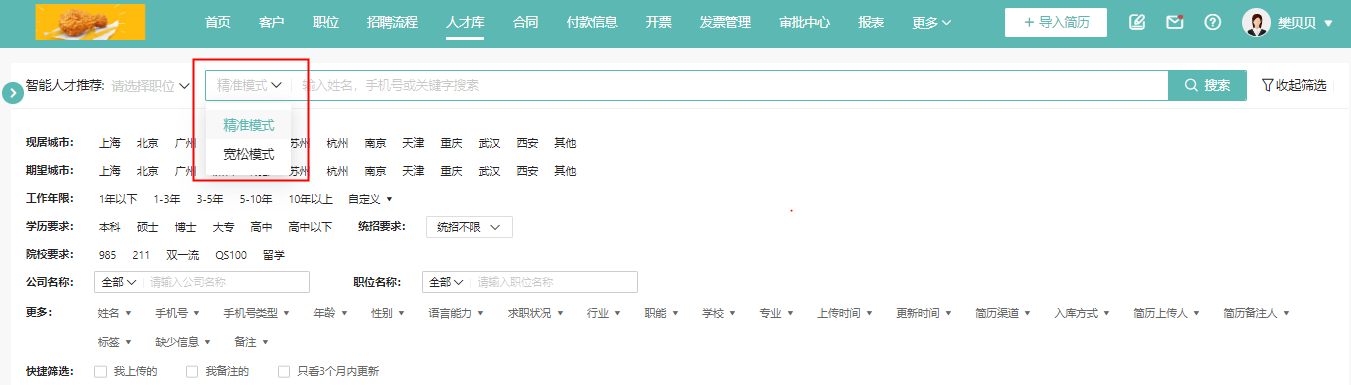This screenshot has height=385, width=1351.
Task: Expand 手机号类型 filter dropdown
Action: tap(256, 313)
